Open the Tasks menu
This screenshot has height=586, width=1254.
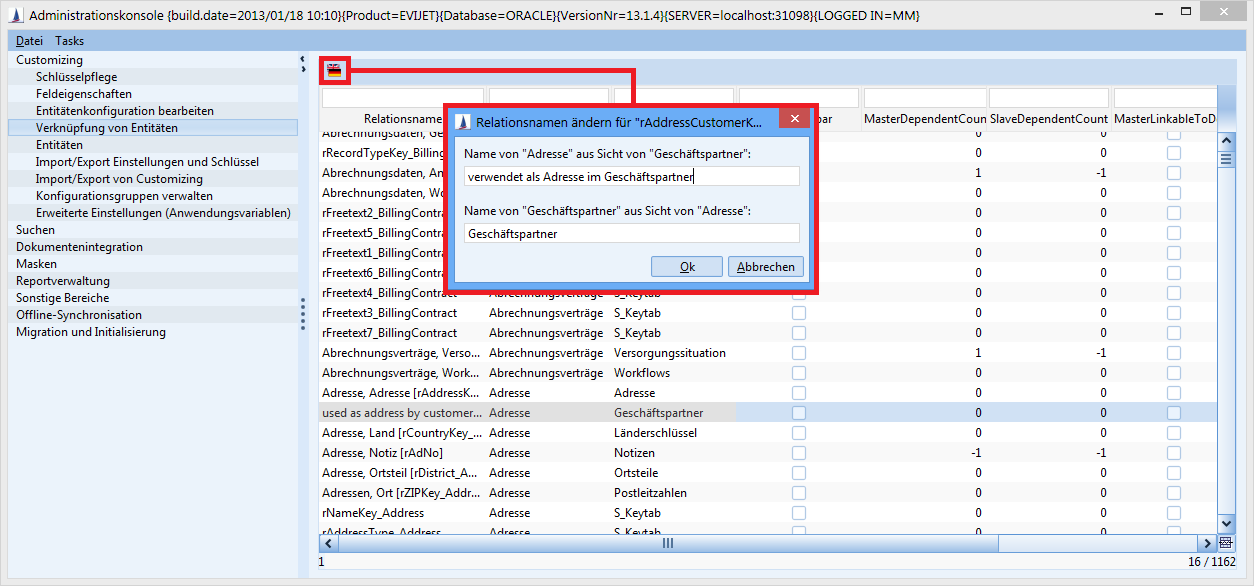tap(69, 41)
